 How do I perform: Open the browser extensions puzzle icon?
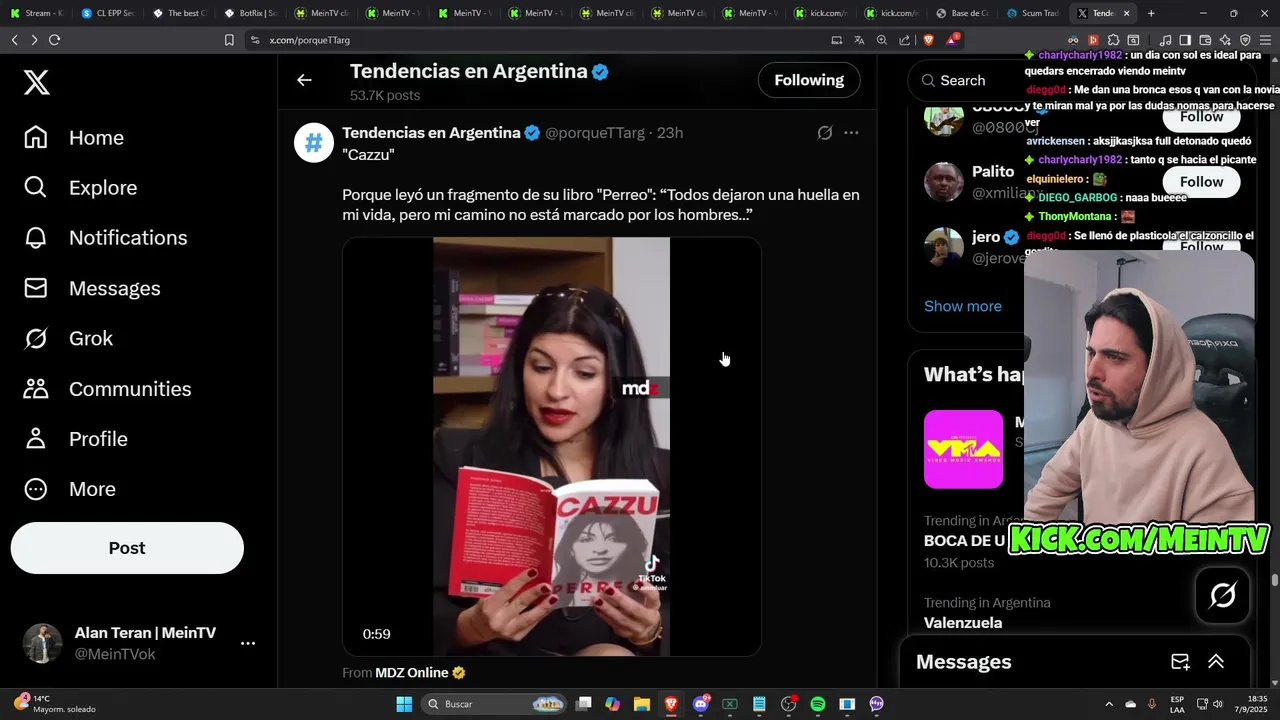coord(1113,40)
